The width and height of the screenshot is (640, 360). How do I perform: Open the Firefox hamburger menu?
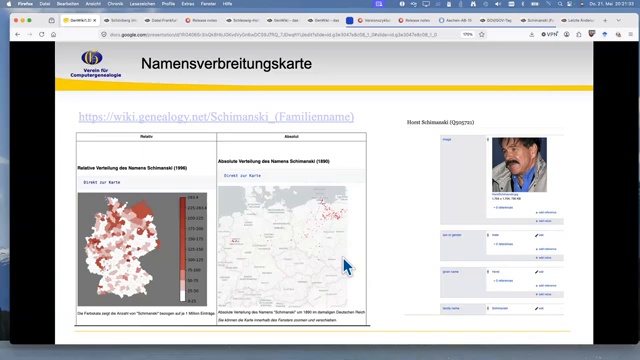(x=631, y=35)
